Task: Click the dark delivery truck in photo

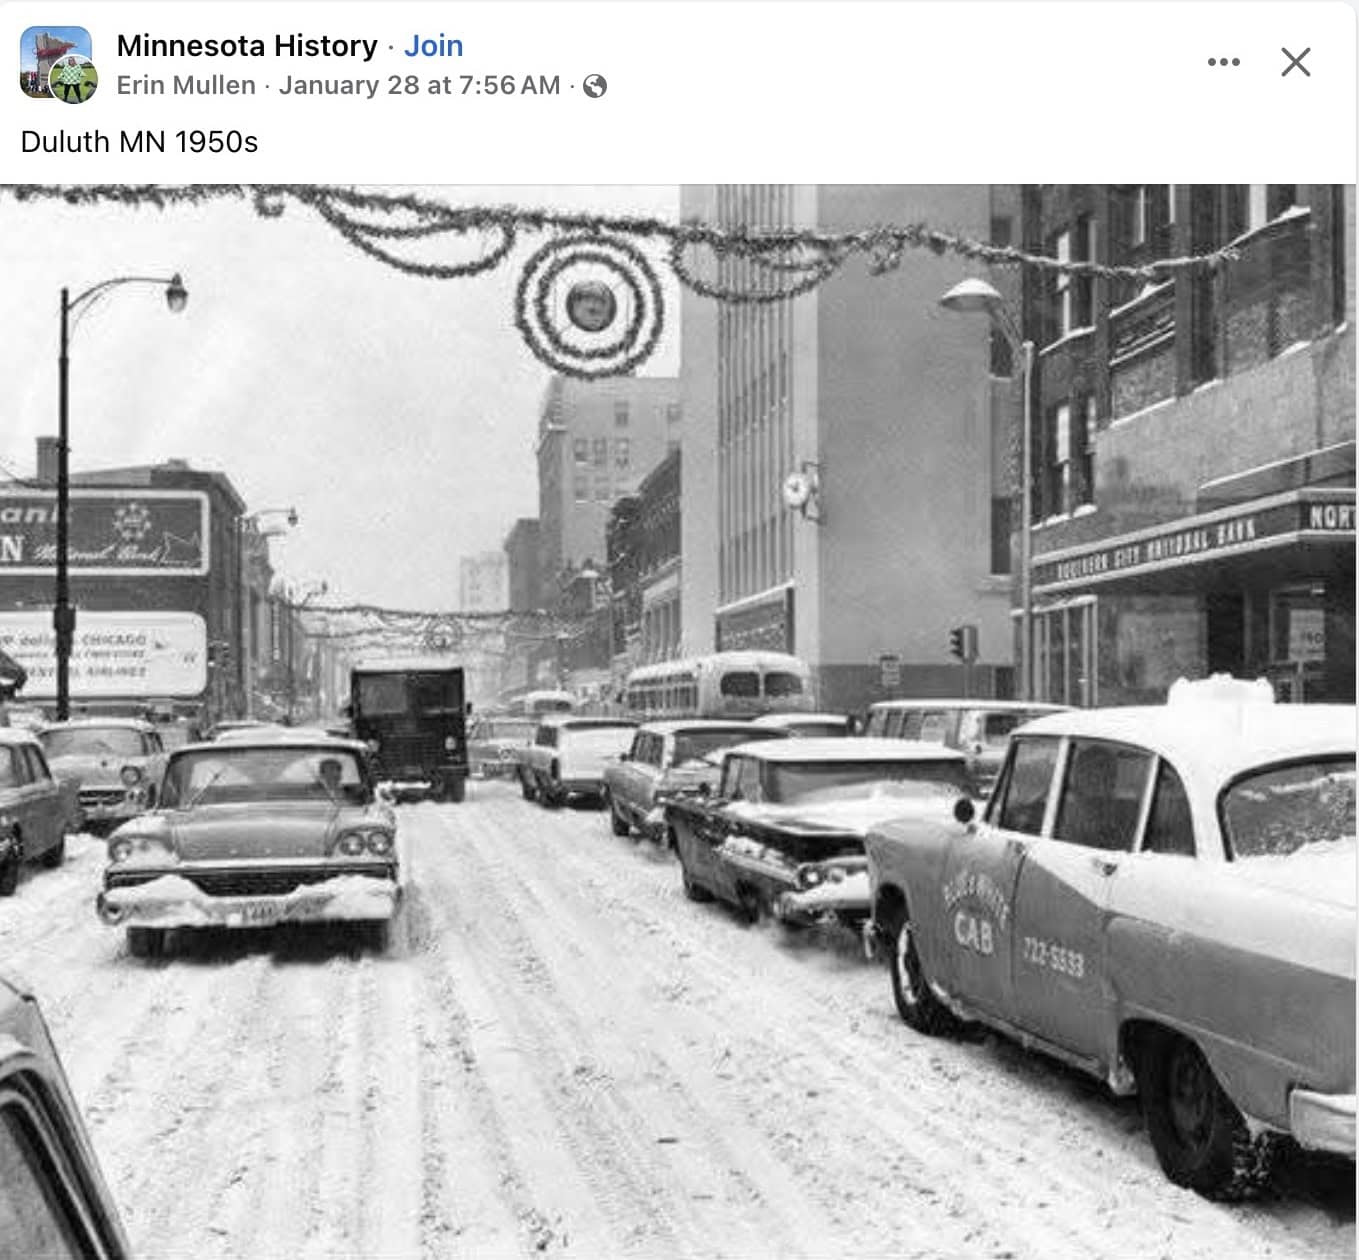Action: coord(408,732)
